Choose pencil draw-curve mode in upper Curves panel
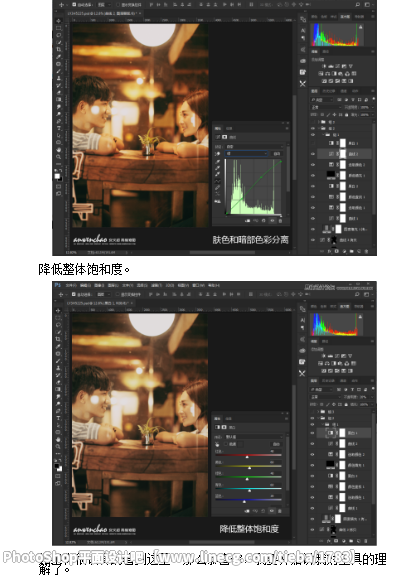The image size is (411, 576). (x=217, y=188)
